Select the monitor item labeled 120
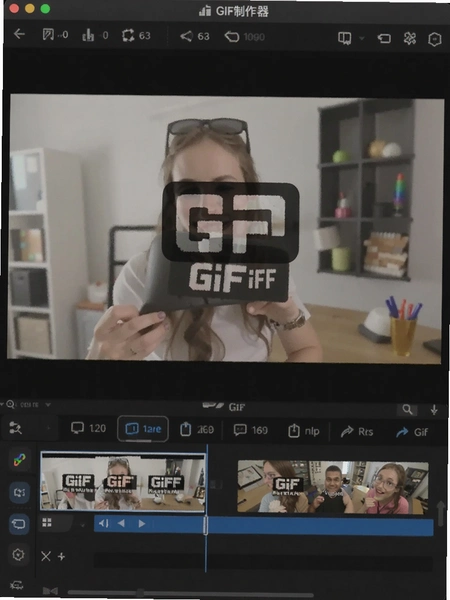 click(x=88, y=428)
